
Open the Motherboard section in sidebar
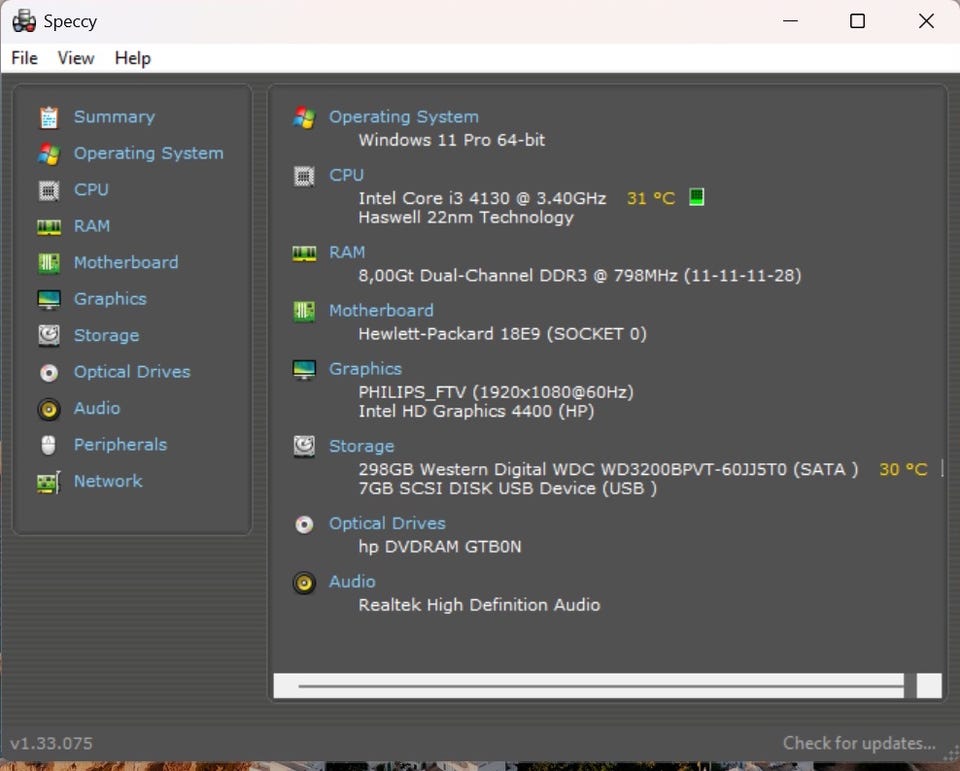[126, 263]
